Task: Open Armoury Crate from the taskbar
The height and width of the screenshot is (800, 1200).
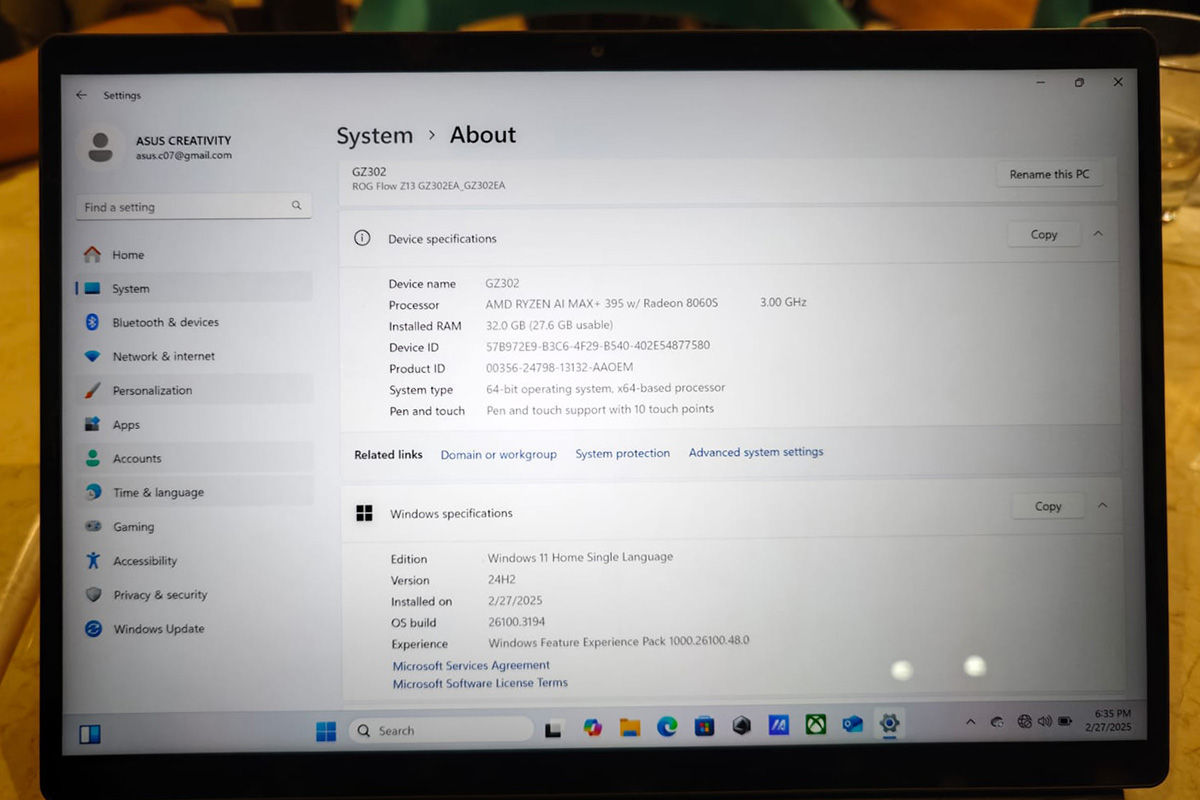Action: 741,726
